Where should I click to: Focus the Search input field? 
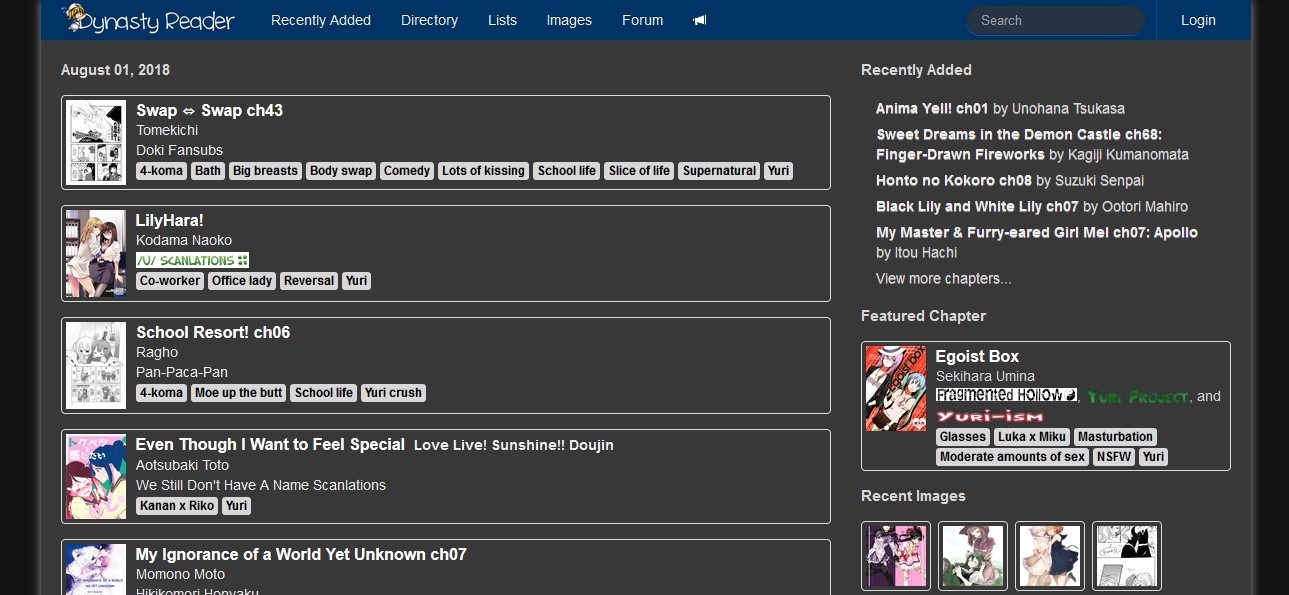click(1055, 20)
